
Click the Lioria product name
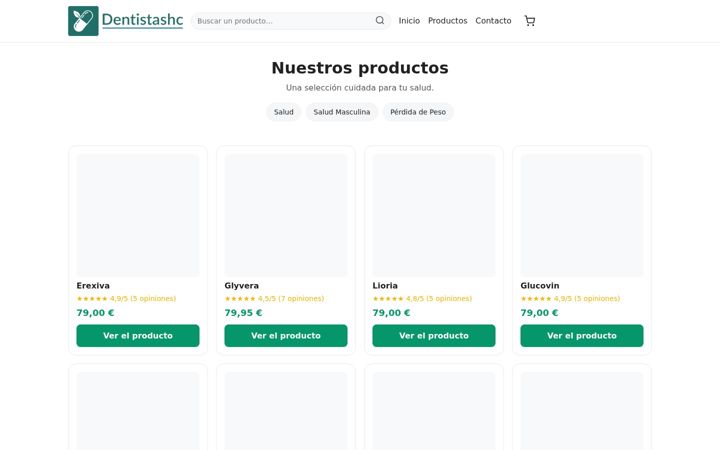pos(385,286)
